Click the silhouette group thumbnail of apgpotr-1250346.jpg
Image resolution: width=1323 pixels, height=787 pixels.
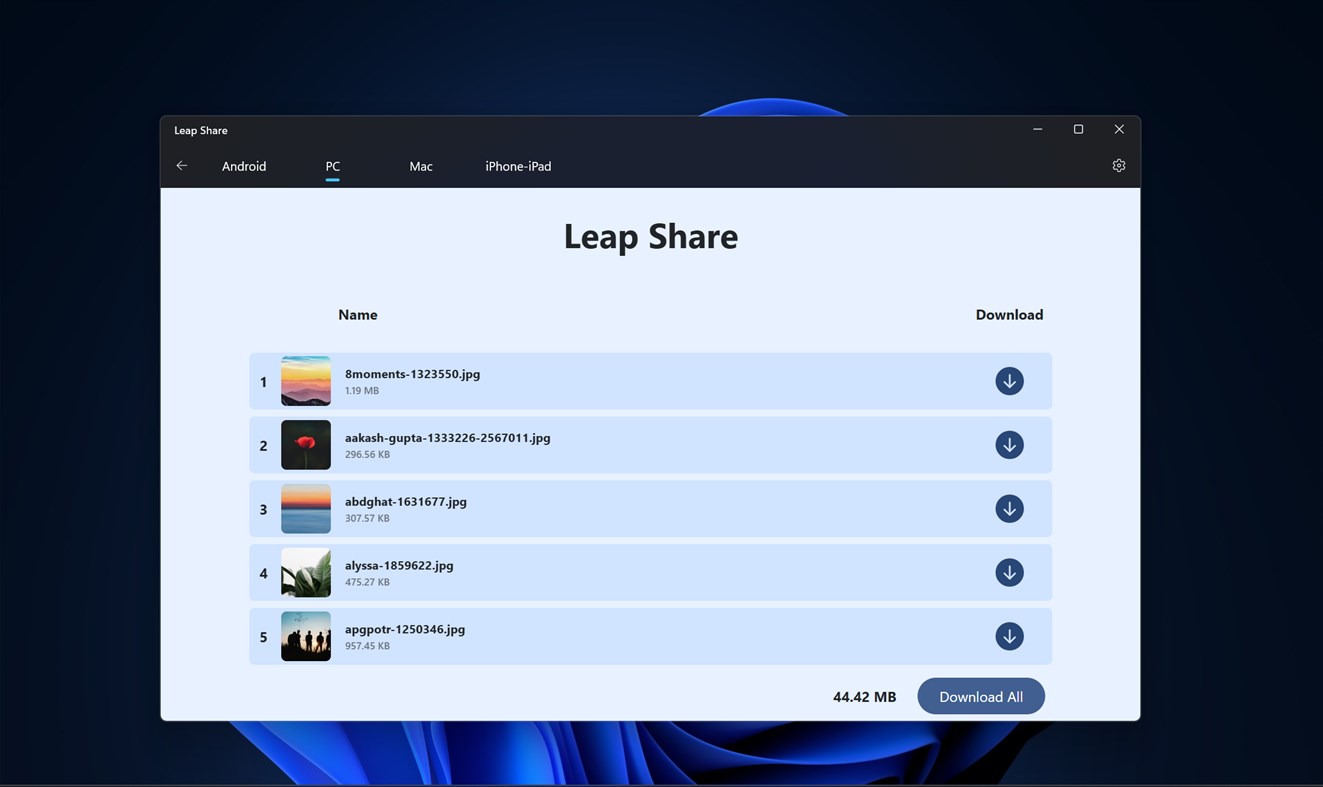[x=305, y=635]
